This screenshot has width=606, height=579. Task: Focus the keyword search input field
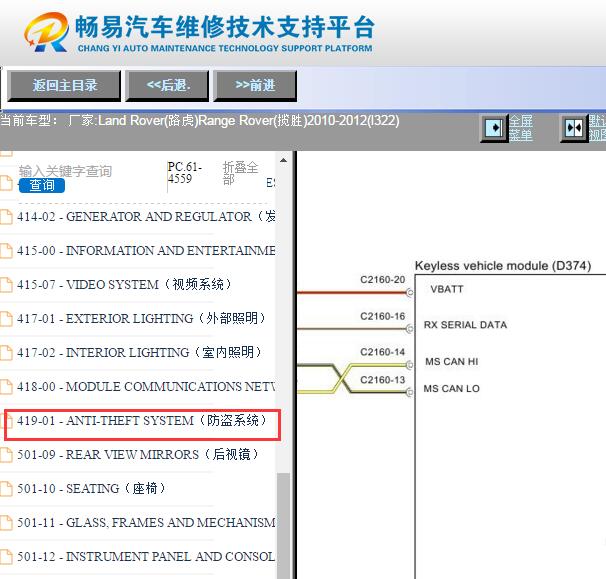tap(65, 171)
